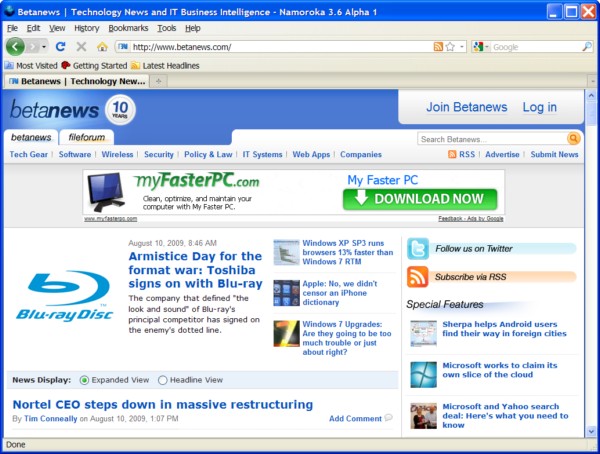Click the search magnifier icon in toolbar

pyautogui.click(x=587, y=47)
